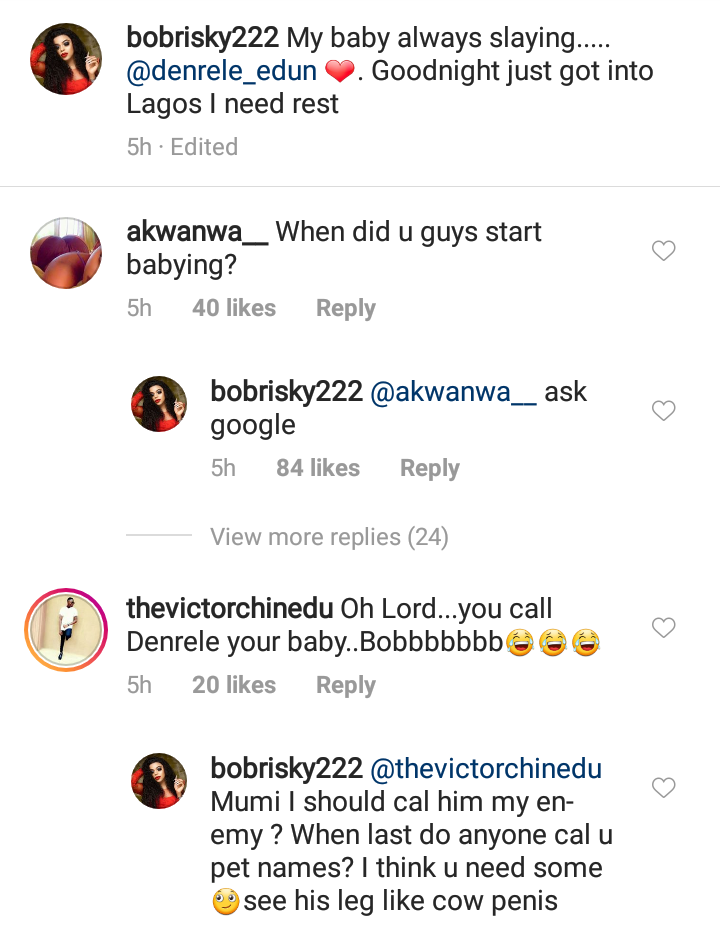This screenshot has height=931, width=720.
Task: Heart bobrisky222's reply to thevictorchinedu
Action: coord(664,788)
